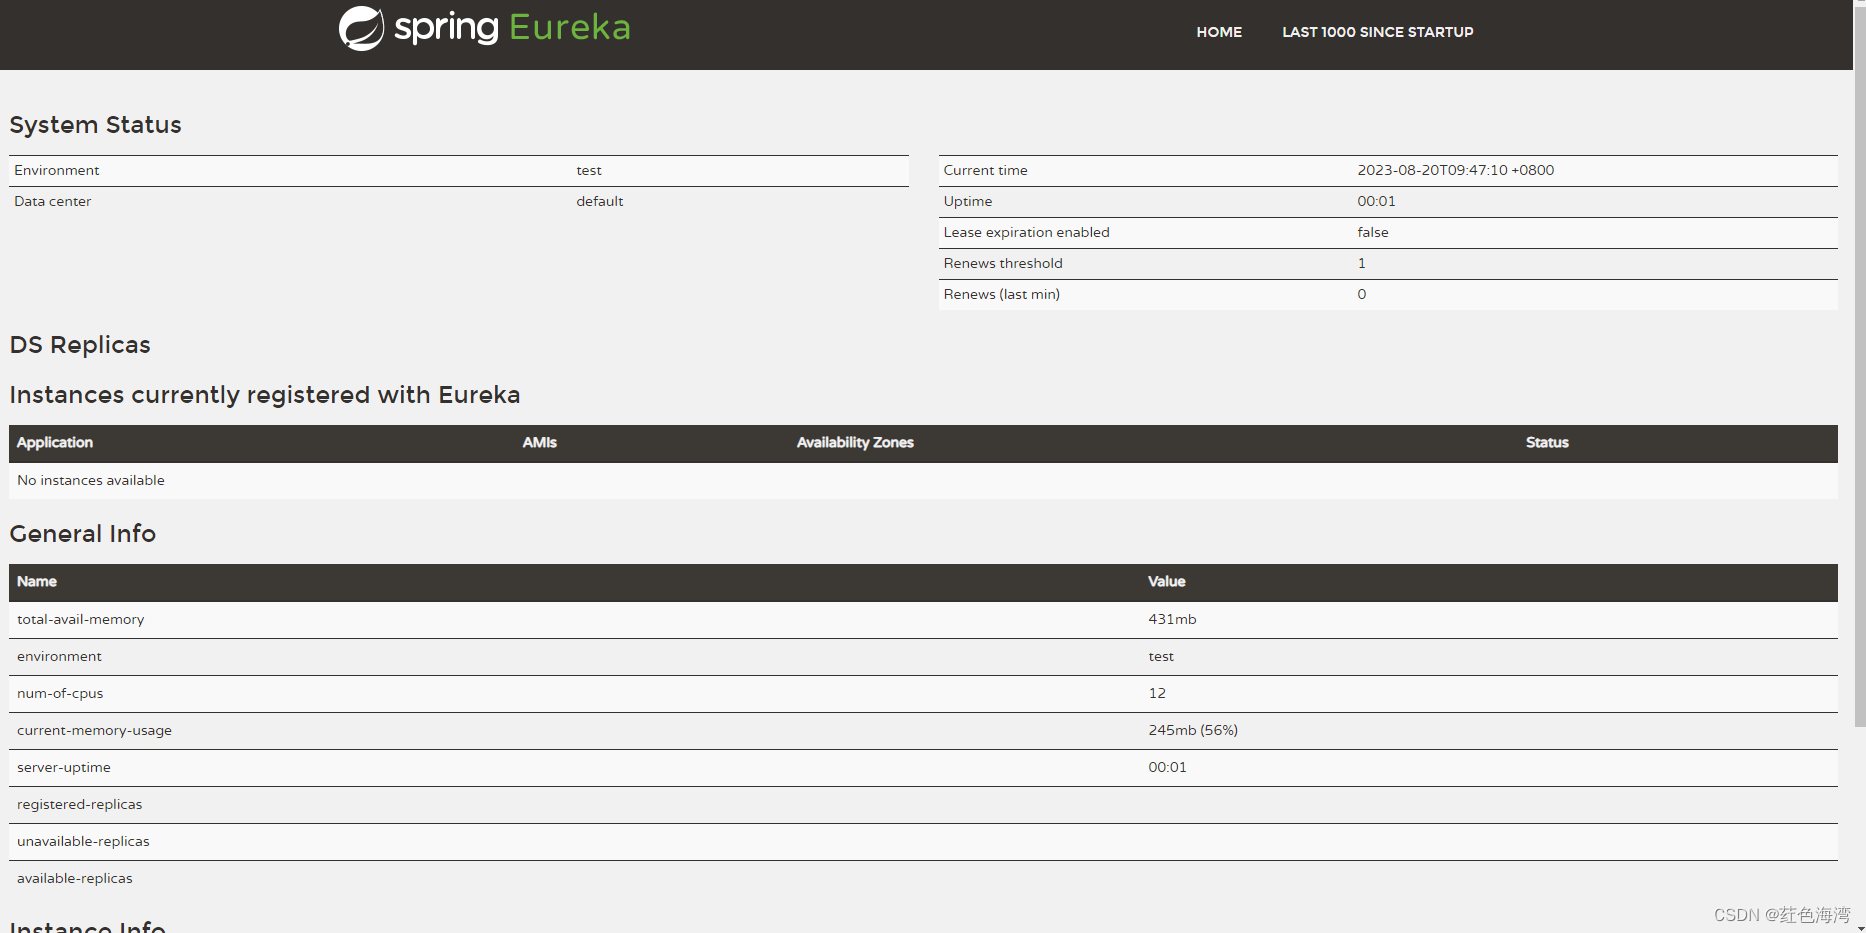
Task: Click the Spring leaf logo icon
Action: [x=361, y=28]
